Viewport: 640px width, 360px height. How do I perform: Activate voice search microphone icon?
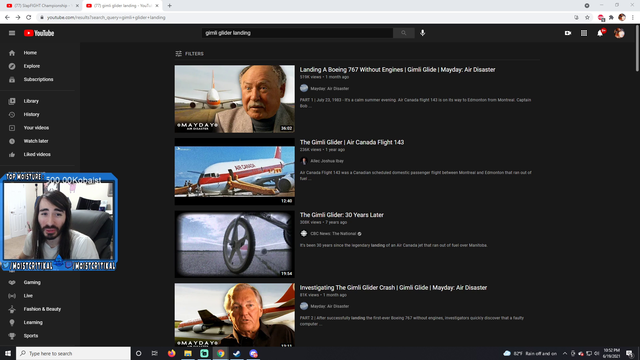coord(422,33)
